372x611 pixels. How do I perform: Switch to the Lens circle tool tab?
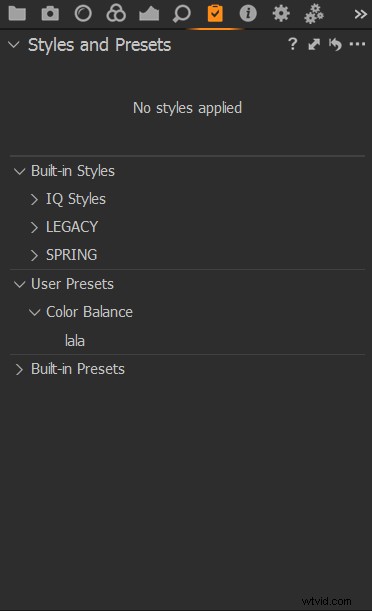83,14
